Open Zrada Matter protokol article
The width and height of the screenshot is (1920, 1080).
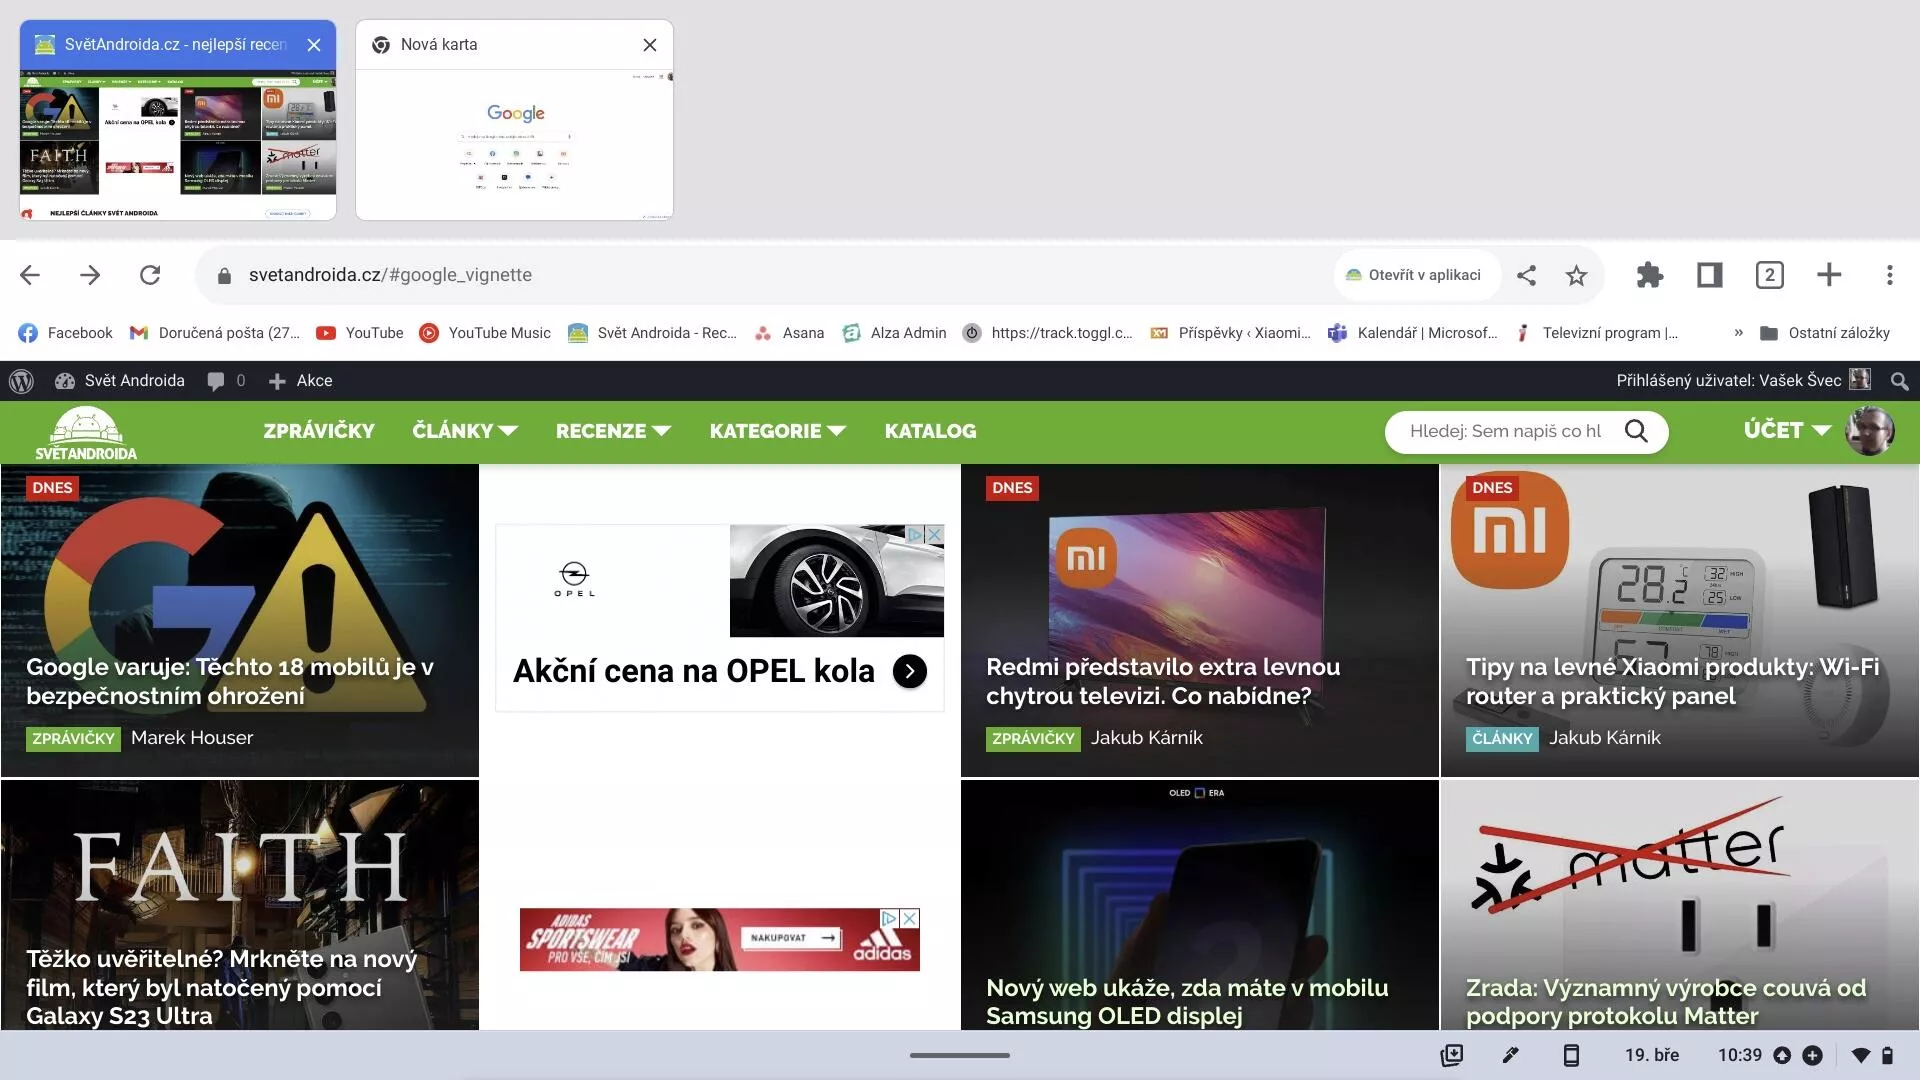tap(1666, 1001)
